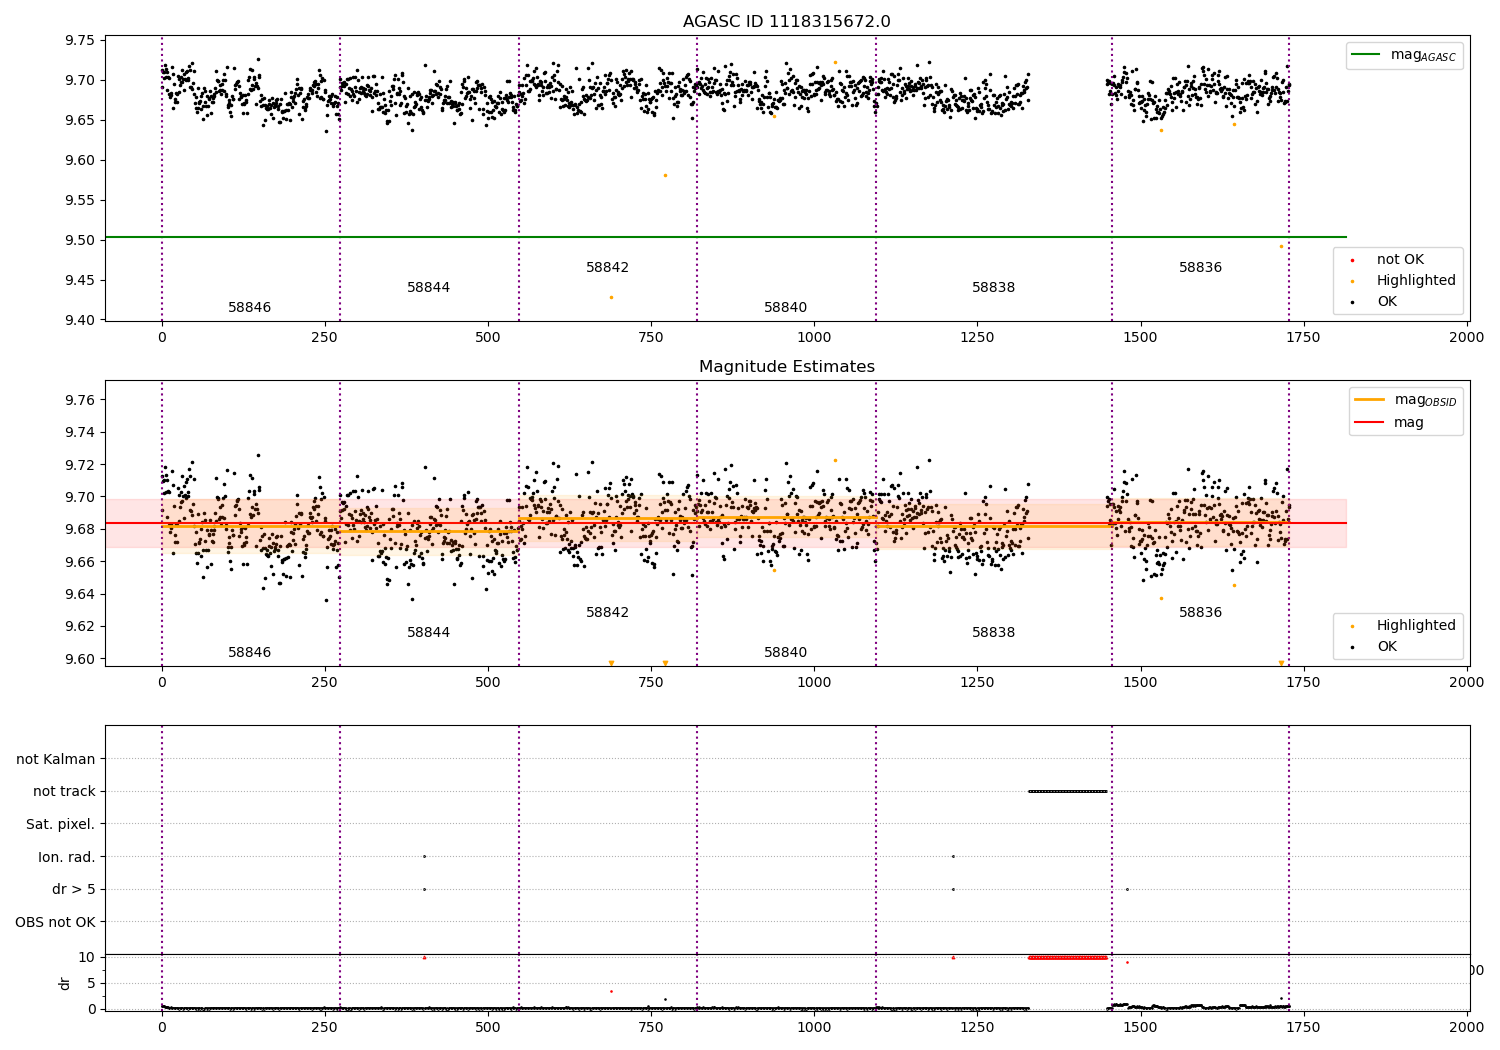Viewport: 1500px width, 1050px height.
Task: Click obsid label 58840 in the AGASC plot
Action: (x=786, y=308)
